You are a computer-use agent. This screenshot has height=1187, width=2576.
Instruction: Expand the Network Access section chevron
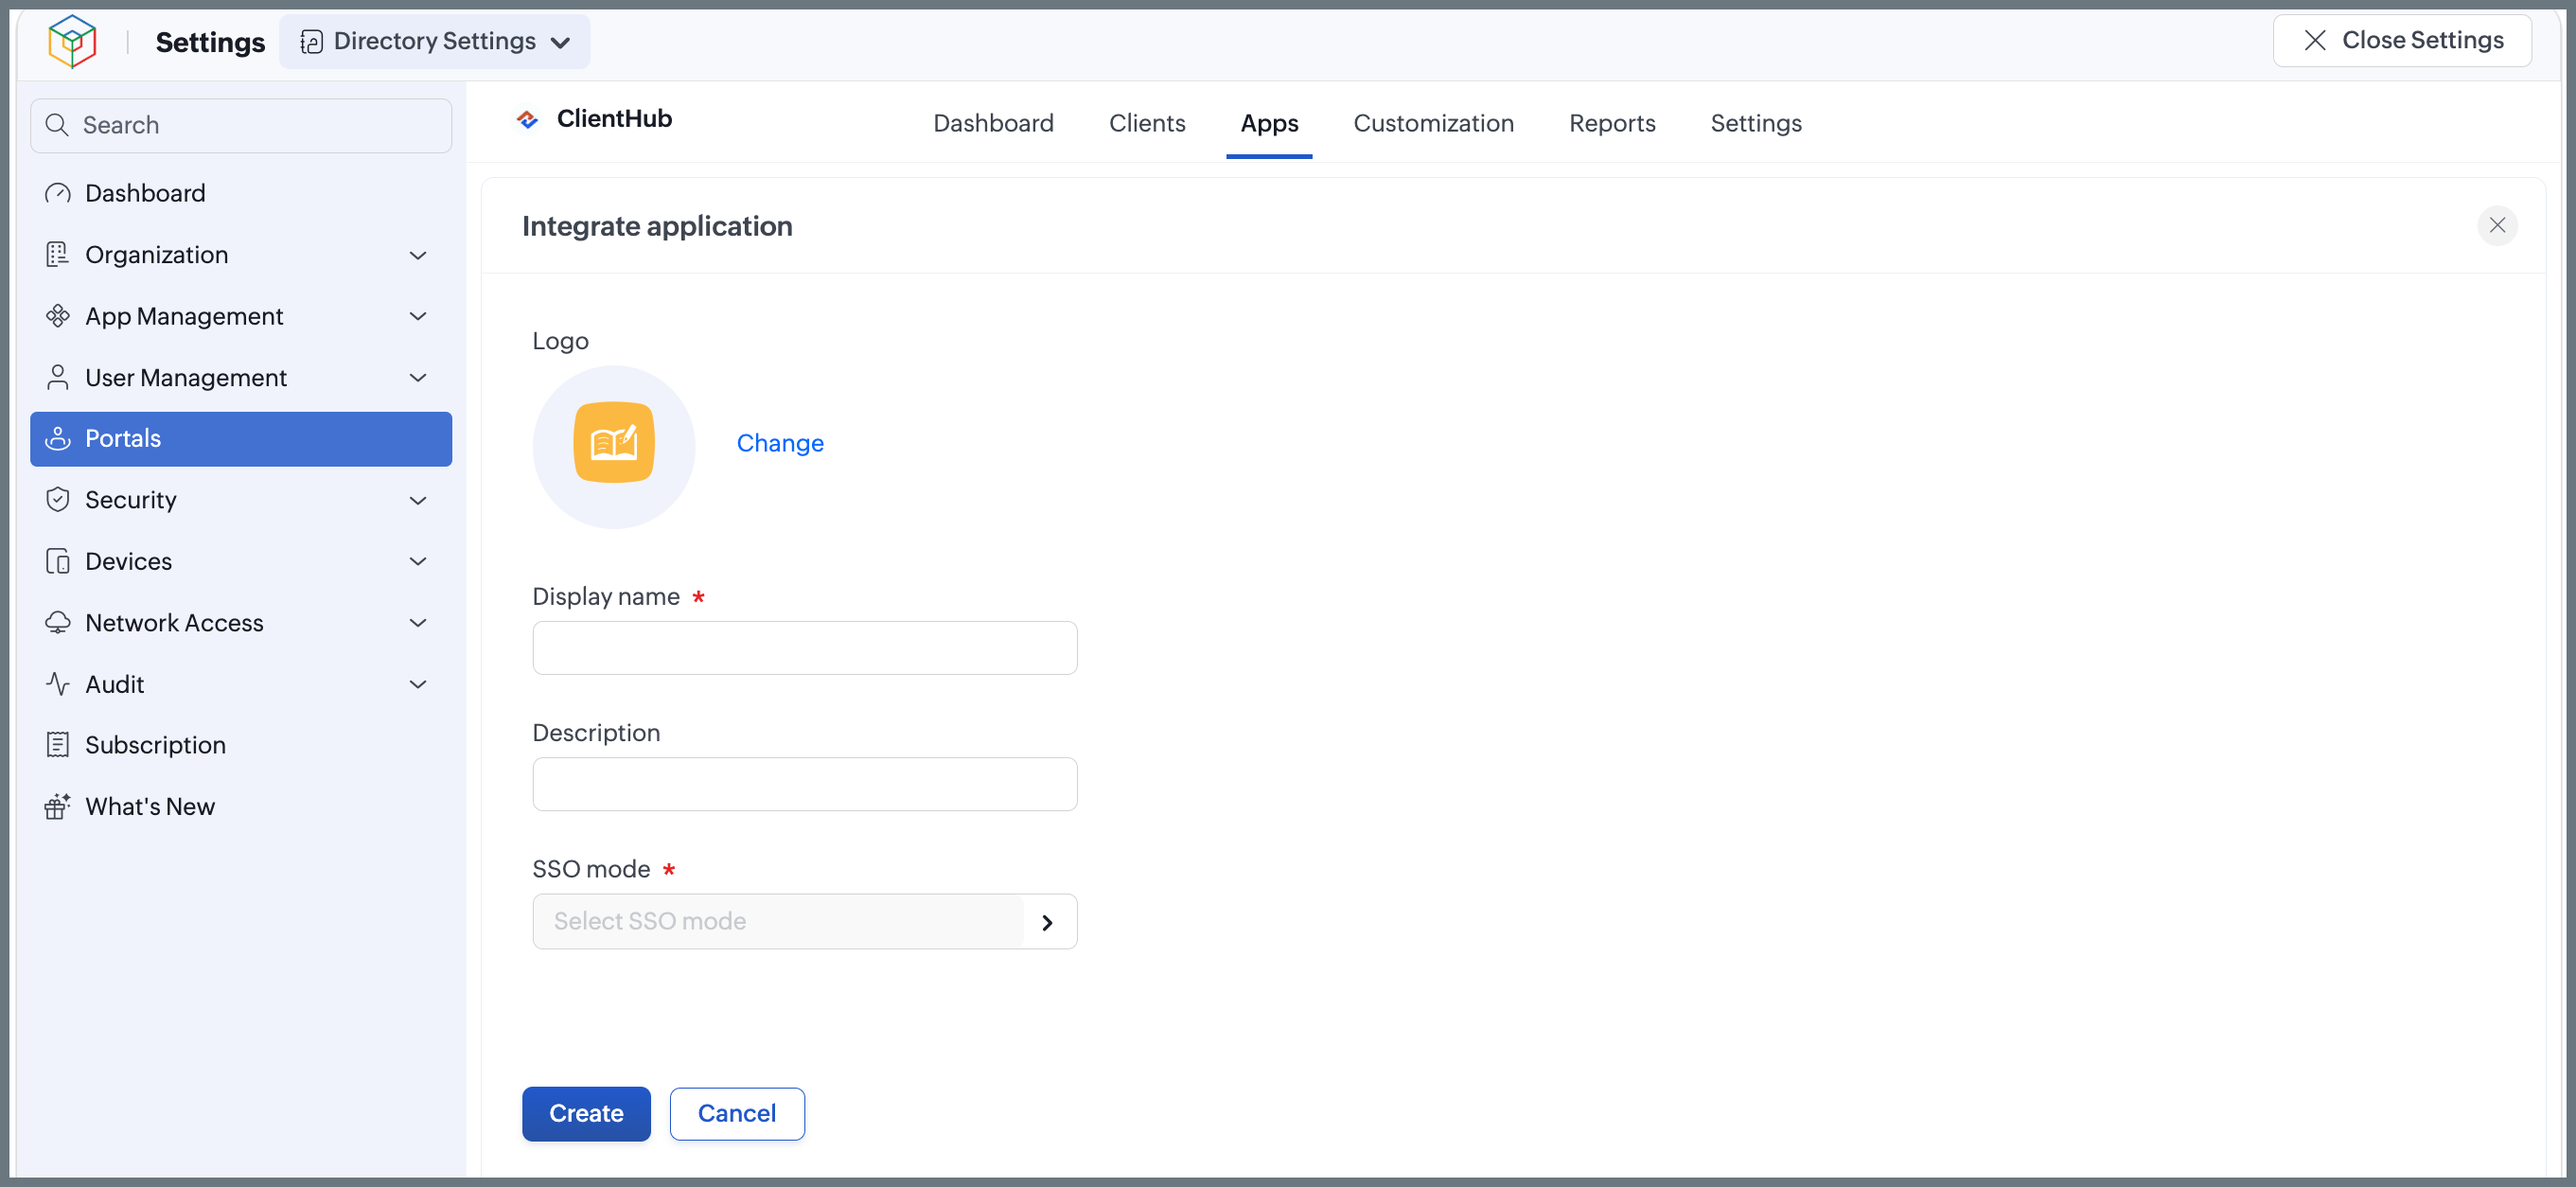[x=418, y=623]
